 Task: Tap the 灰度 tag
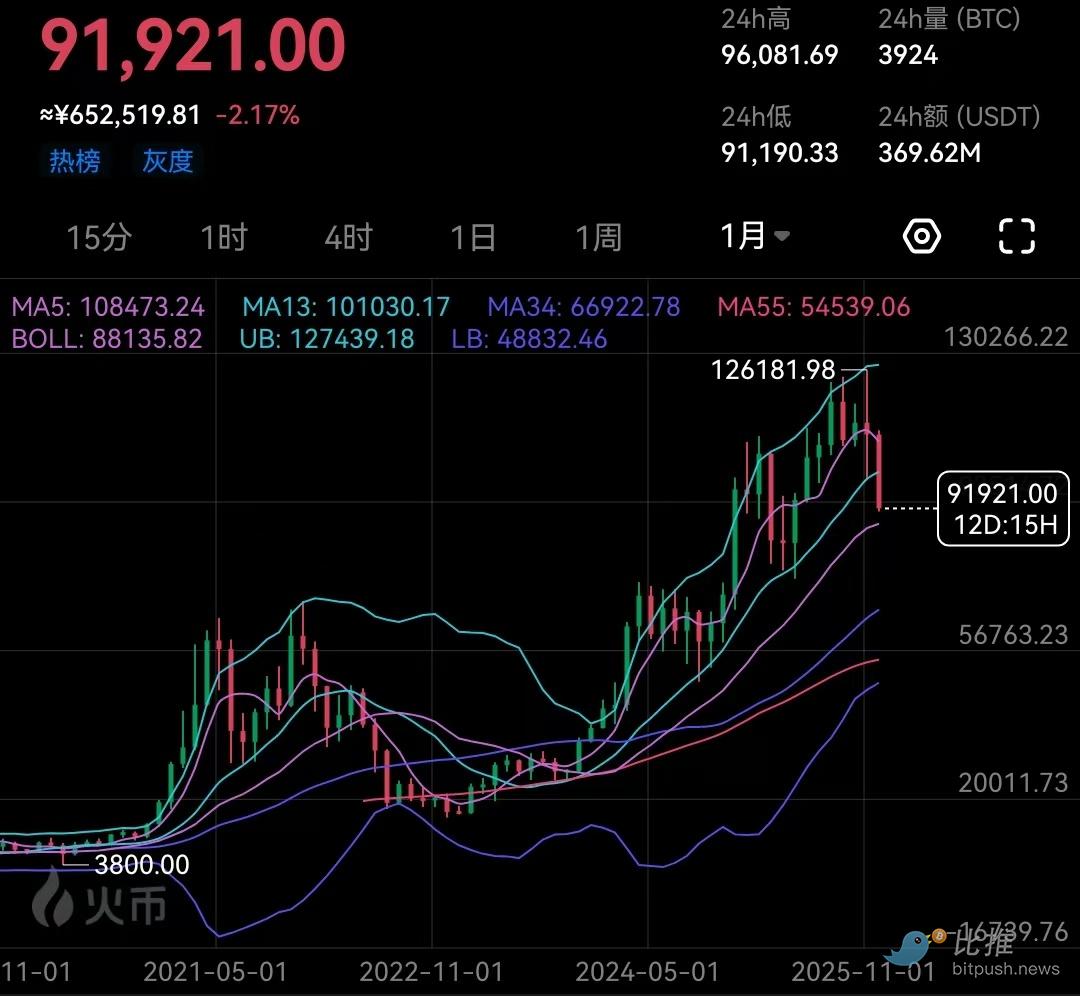point(167,161)
